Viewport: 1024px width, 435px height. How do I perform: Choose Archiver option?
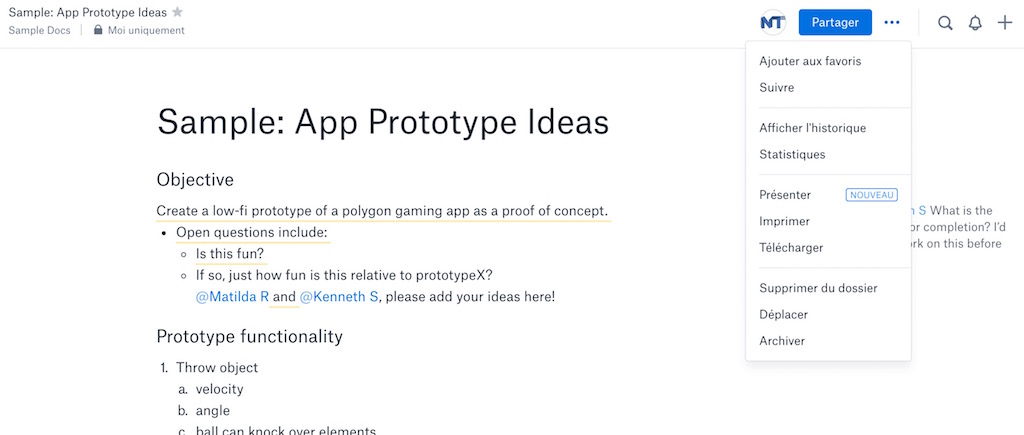782,341
